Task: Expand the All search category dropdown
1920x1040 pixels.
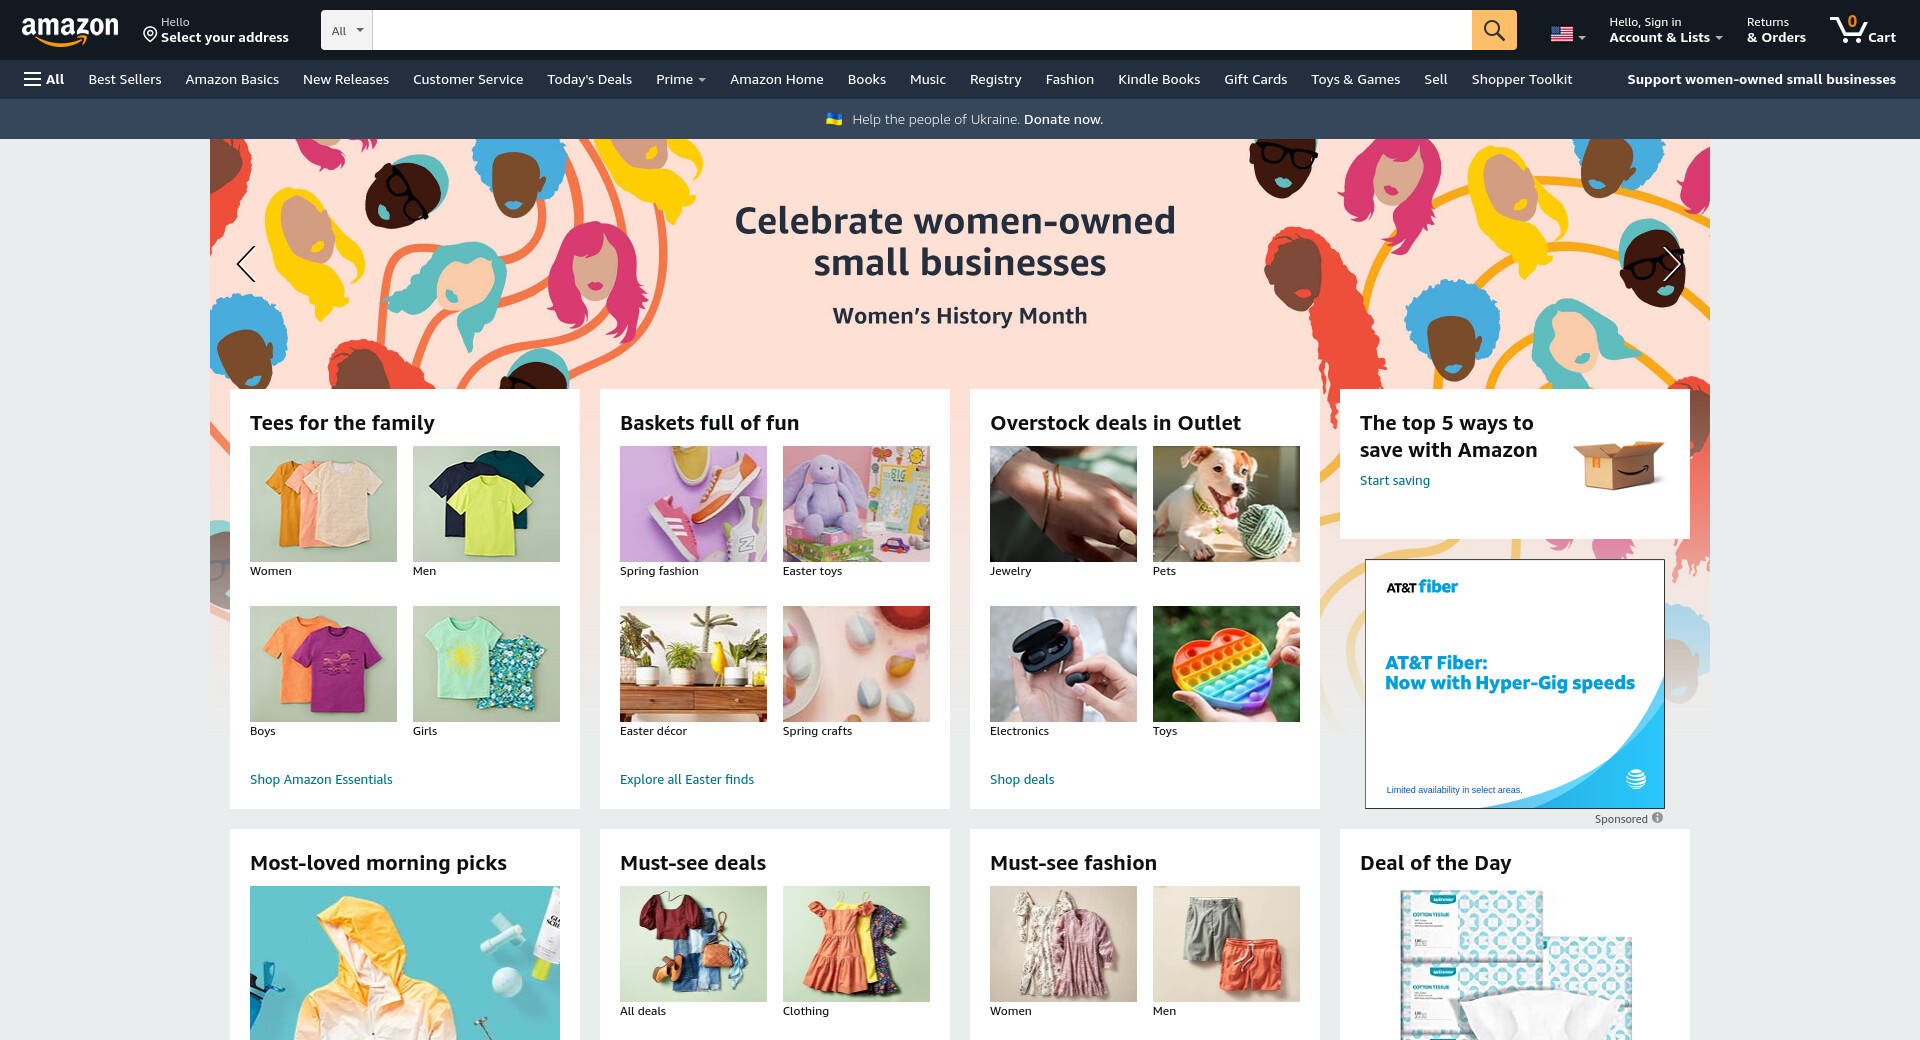Action: 347,30
